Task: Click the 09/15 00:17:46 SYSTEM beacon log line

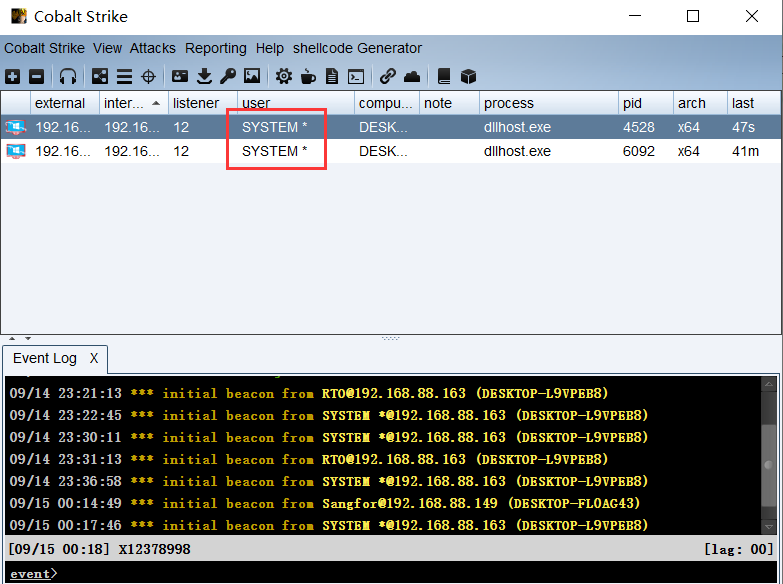Action: (329, 525)
